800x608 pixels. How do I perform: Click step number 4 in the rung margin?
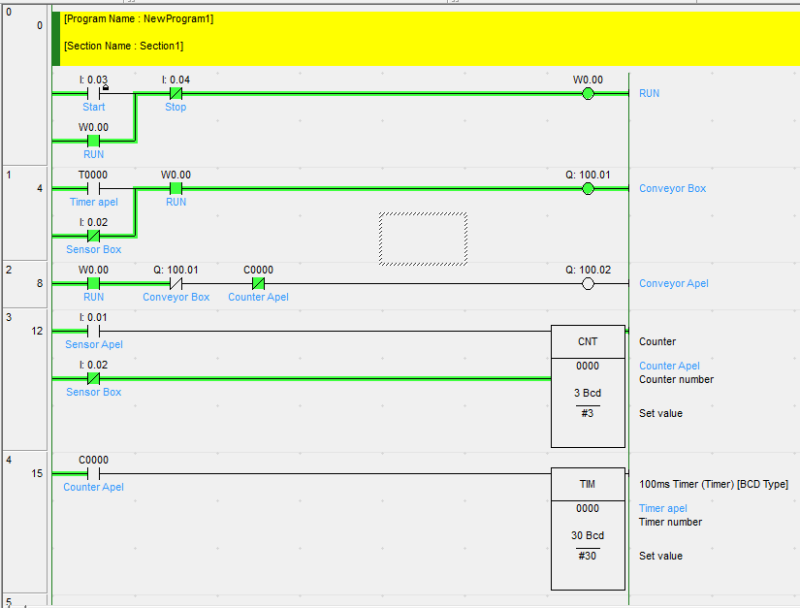tap(40, 188)
